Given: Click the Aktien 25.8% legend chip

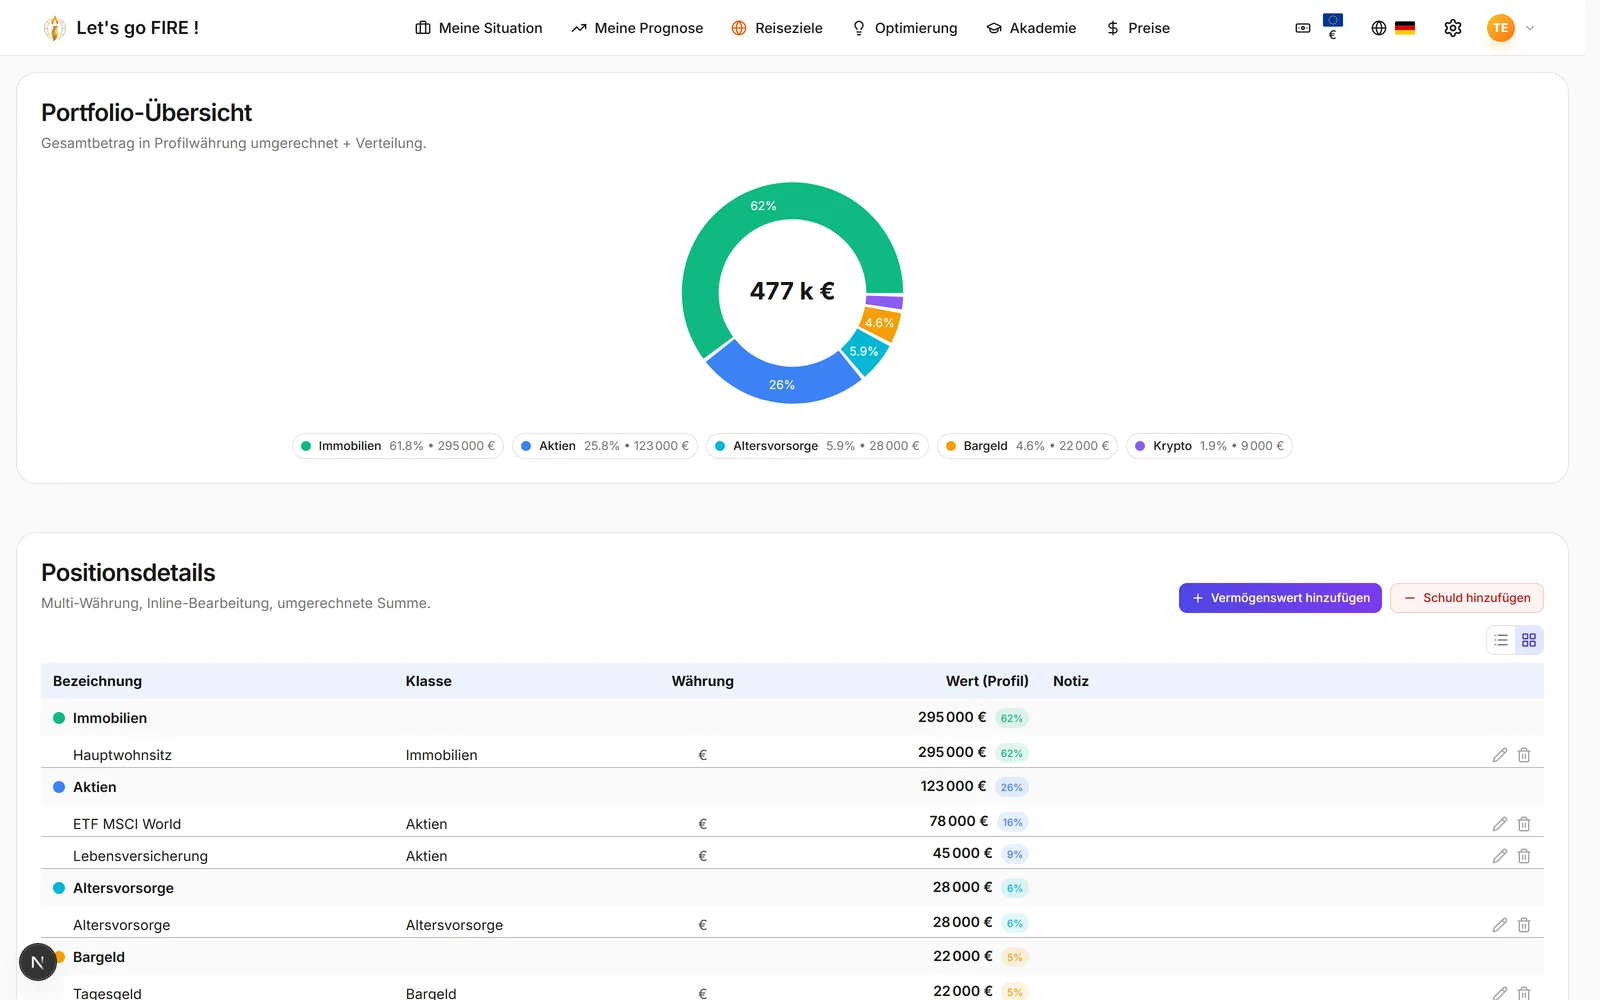Looking at the screenshot, I should [x=605, y=446].
